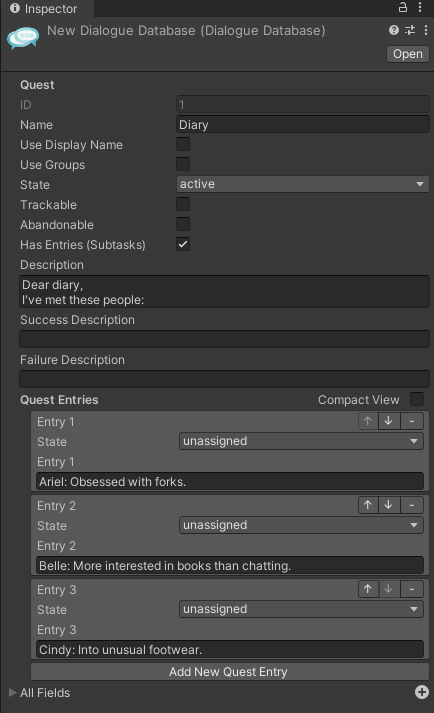Remove Entry 3 with minus button

click(412, 589)
